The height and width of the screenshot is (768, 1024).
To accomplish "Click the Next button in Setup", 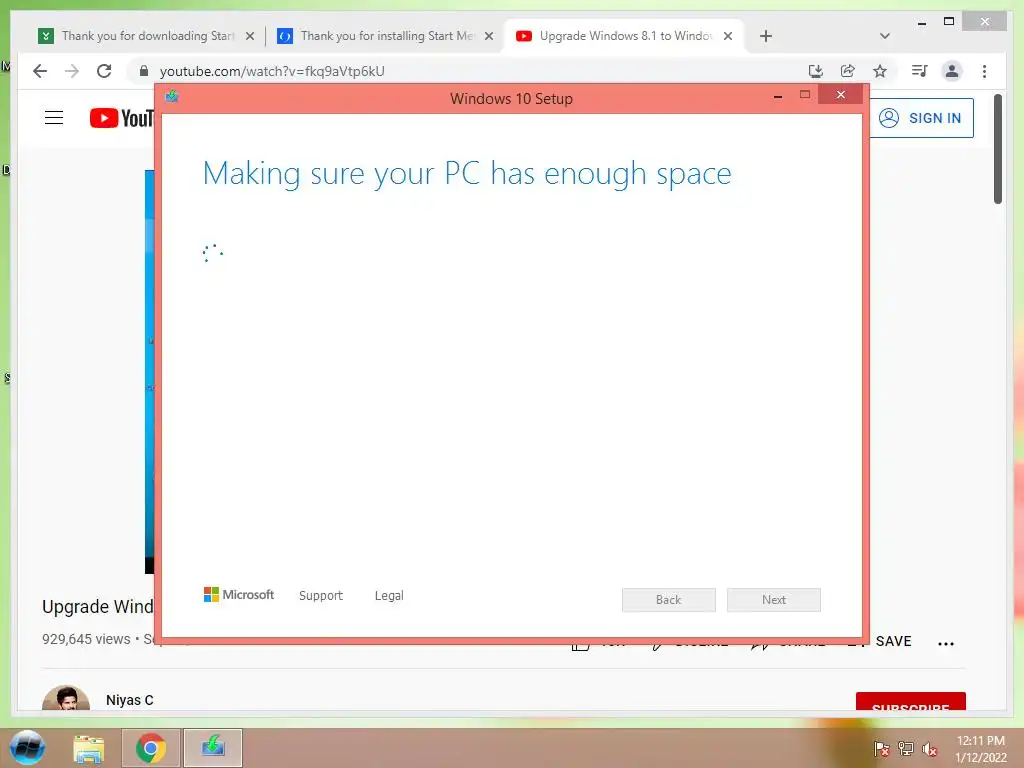I will 774,600.
